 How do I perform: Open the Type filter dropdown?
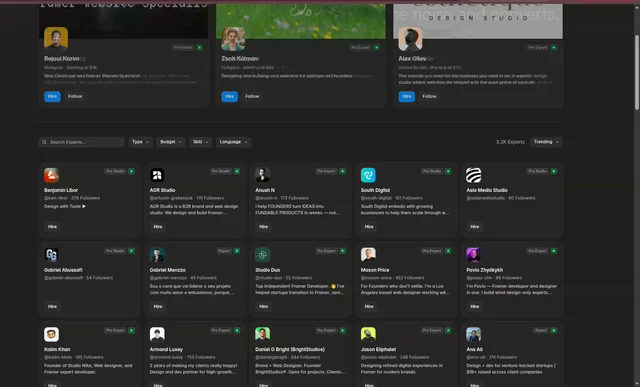click(x=140, y=142)
